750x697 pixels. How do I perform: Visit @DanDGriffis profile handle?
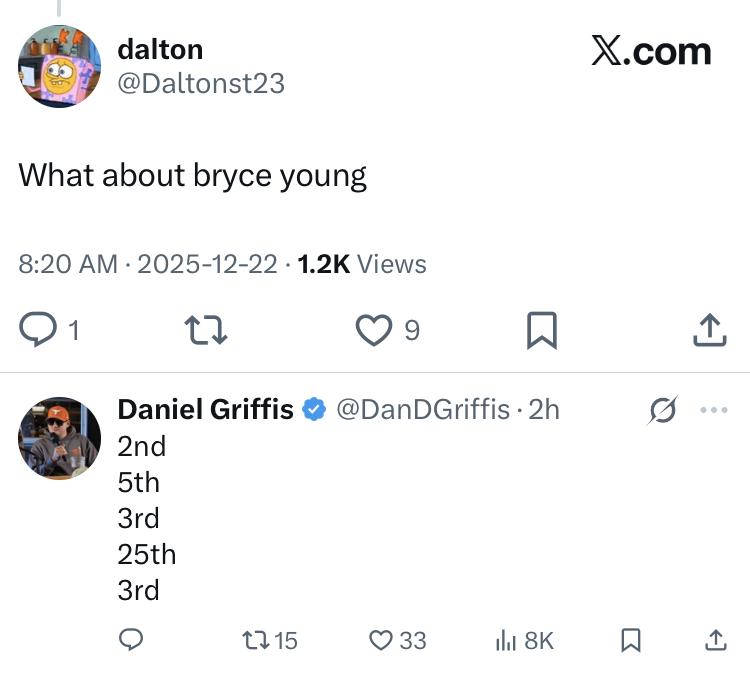(x=422, y=409)
